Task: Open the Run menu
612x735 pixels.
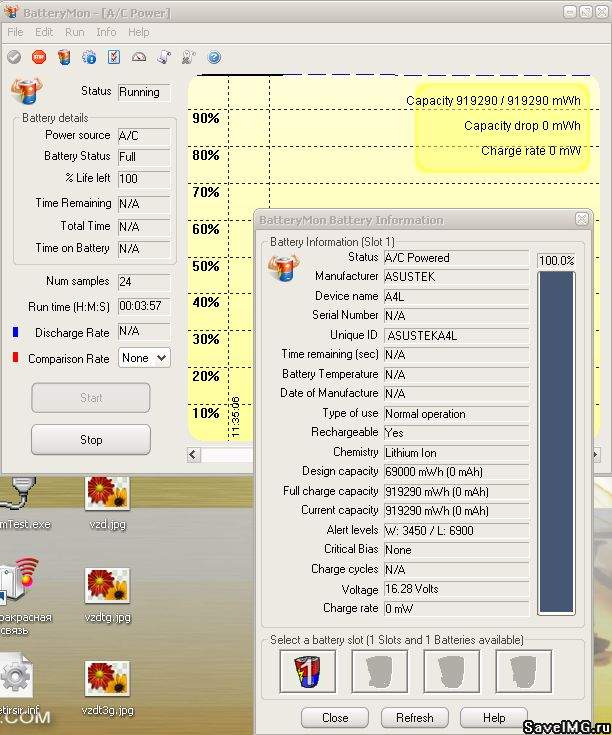Action: 75,32
